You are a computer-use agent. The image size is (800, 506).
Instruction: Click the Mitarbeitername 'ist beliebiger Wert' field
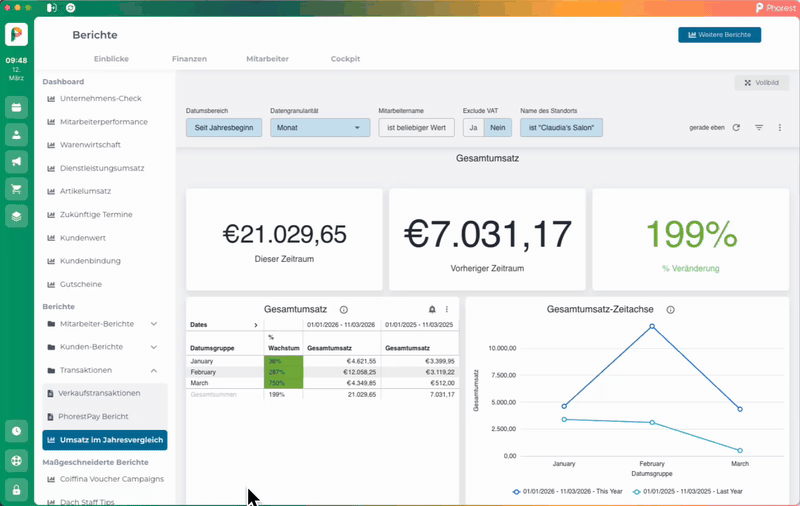pyautogui.click(x=416, y=128)
